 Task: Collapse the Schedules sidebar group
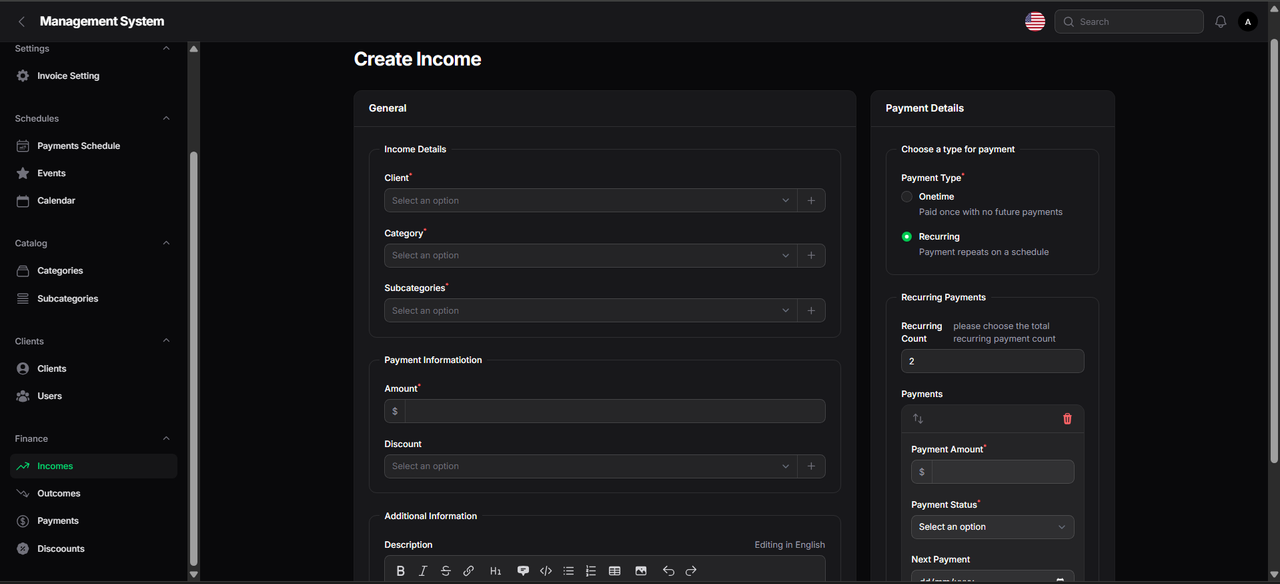point(166,119)
